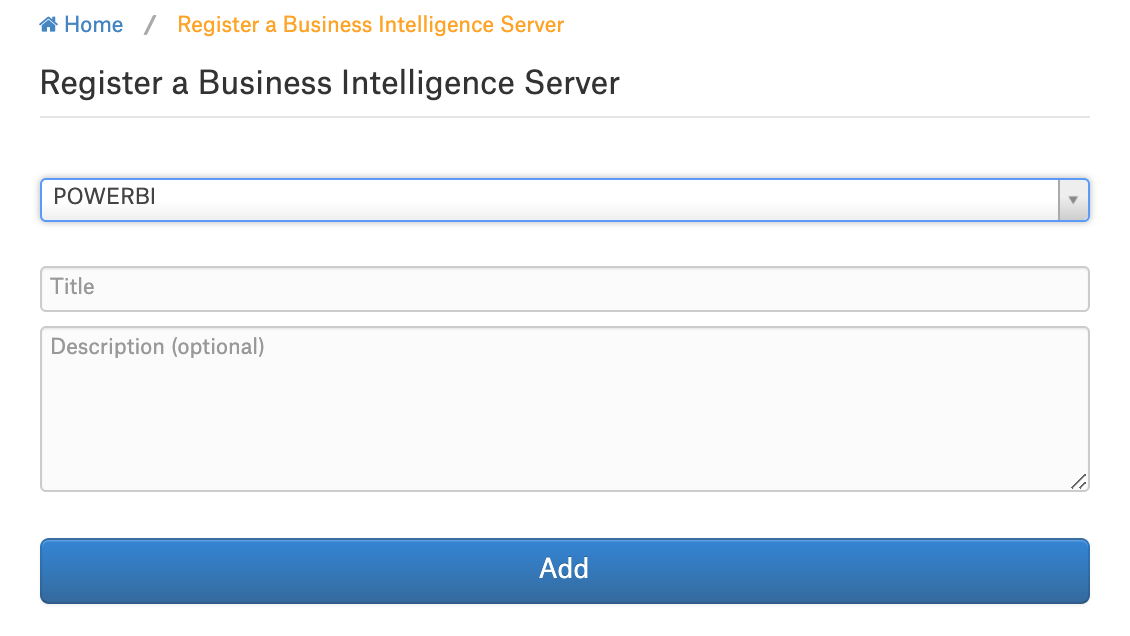This screenshot has width=1130, height=636.
Task: Click inside the Description (optional) textarea
Action: coord(564,409)
